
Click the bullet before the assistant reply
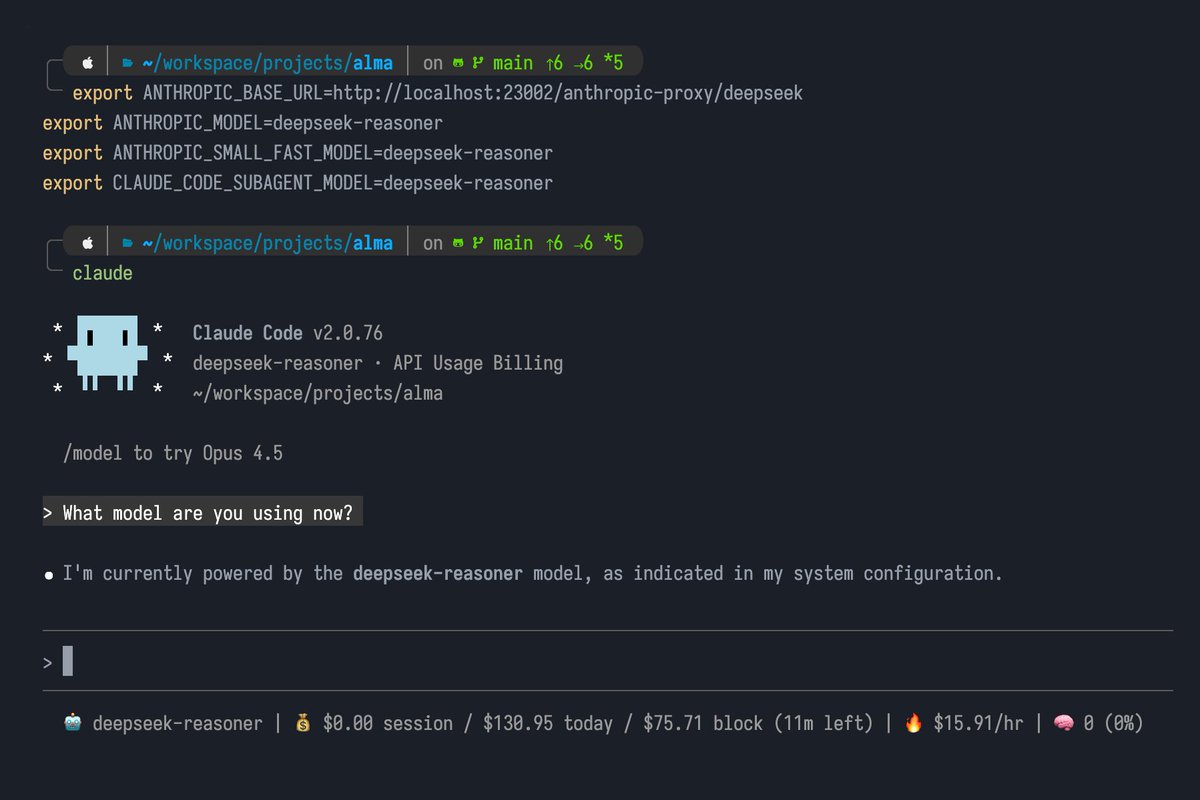point(47,575)
